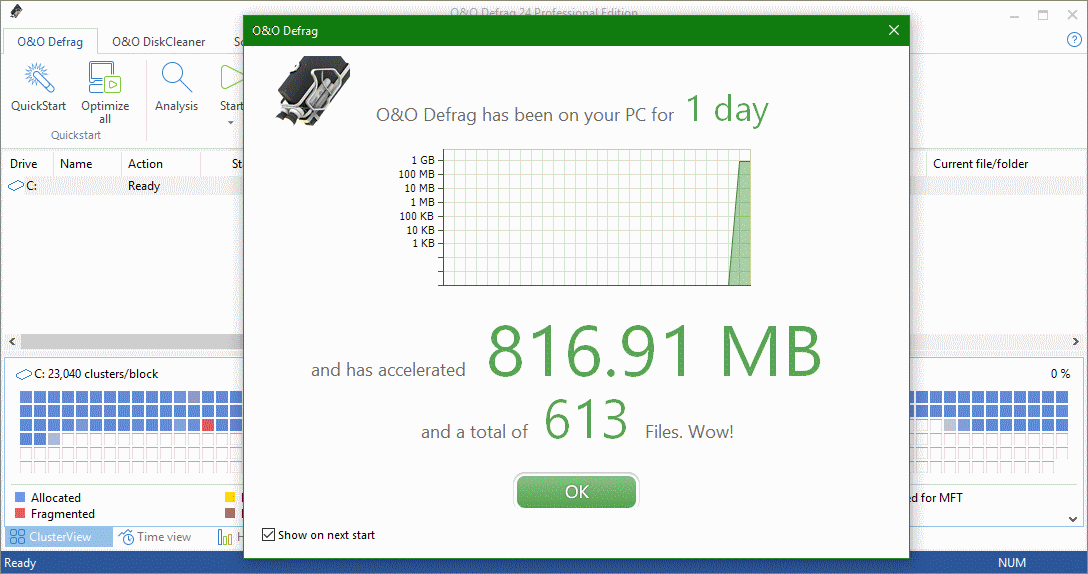Switch to ClusterView tab
This screenshot has width=1088, height=574.
coord(59,537)
